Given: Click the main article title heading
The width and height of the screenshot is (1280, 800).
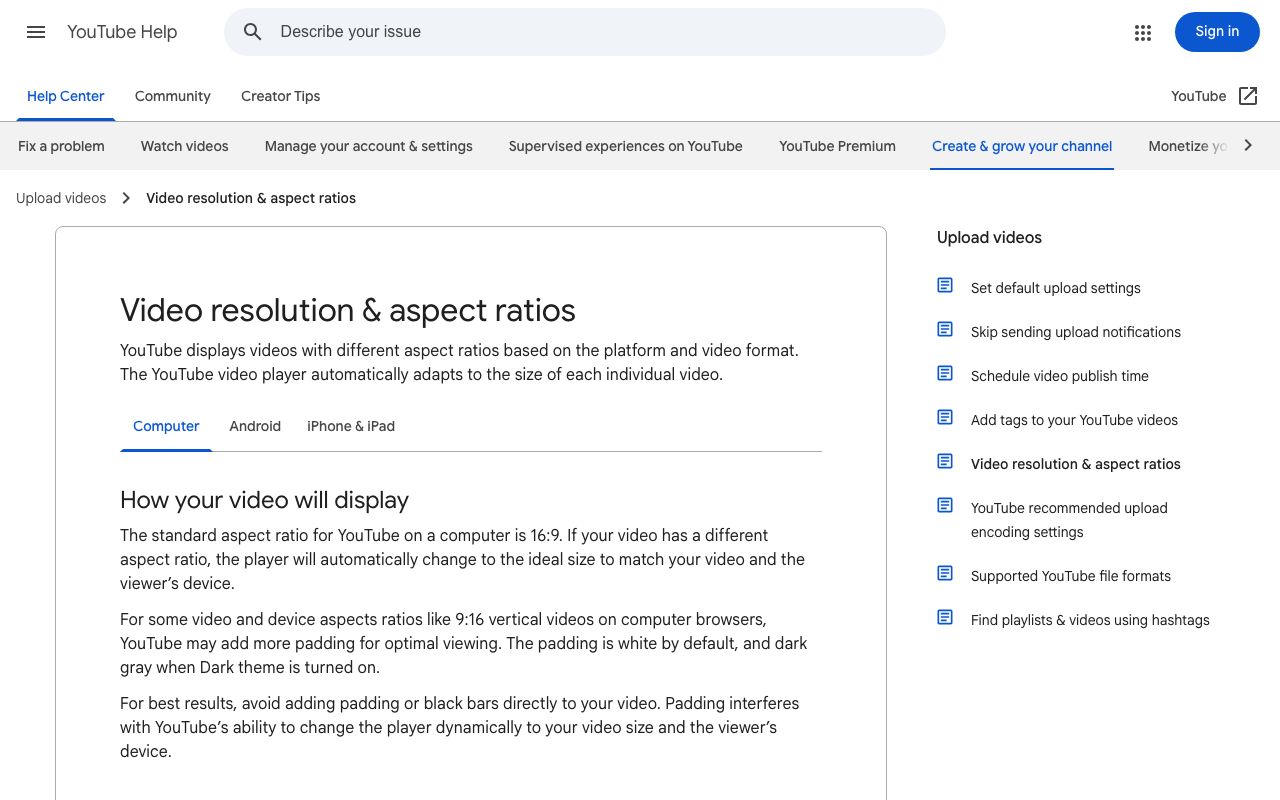Looking at the screenshot, I should point(348,310).
